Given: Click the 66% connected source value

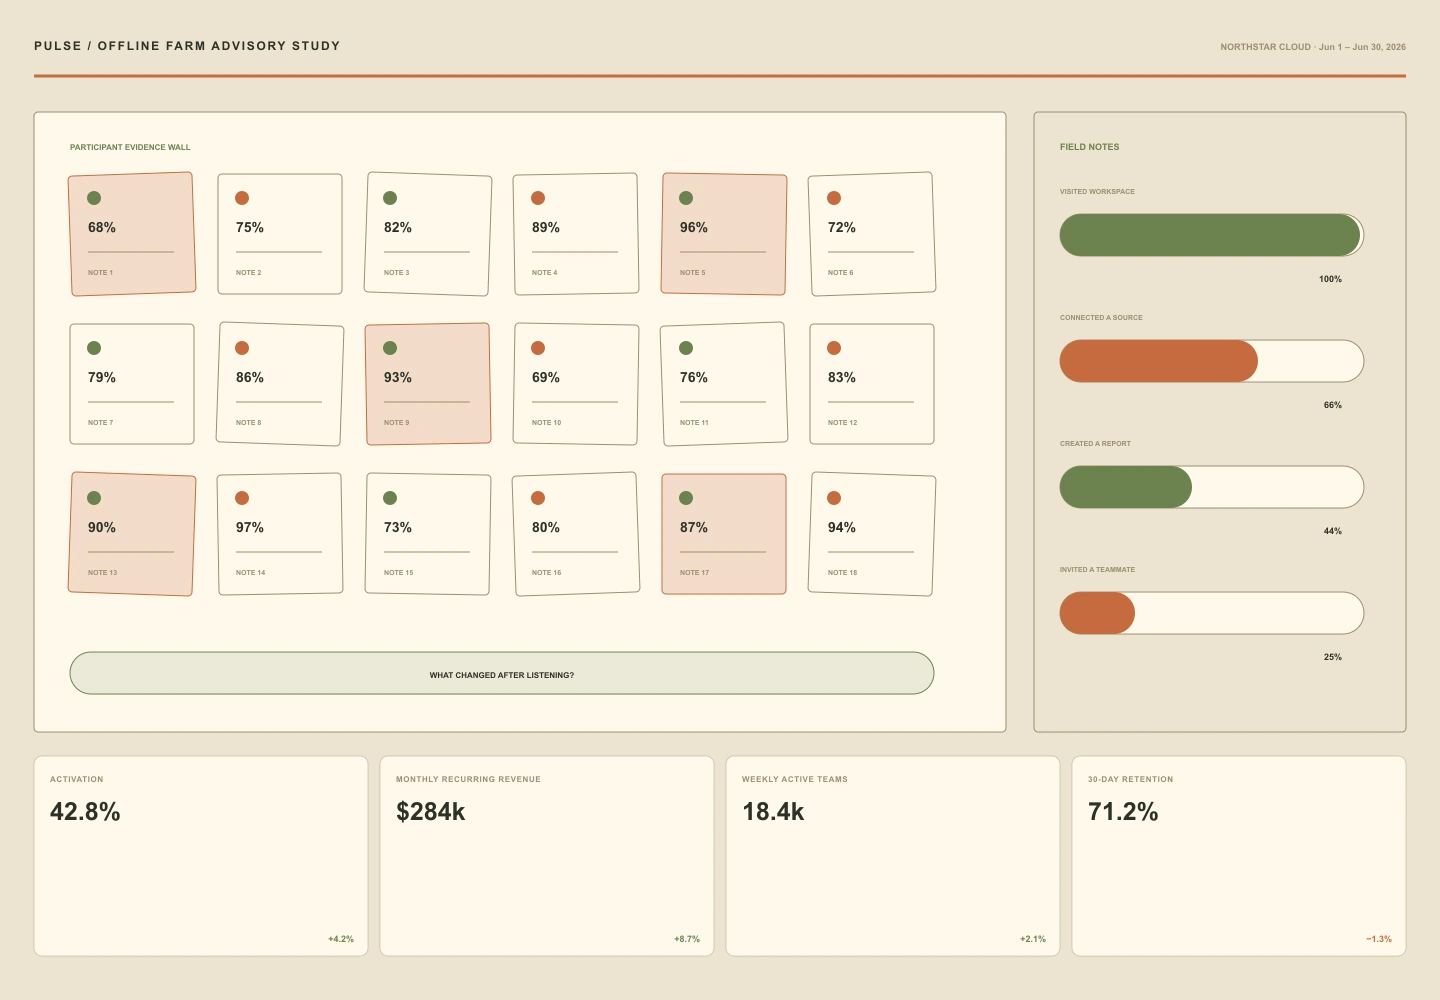Looking at the screenshot, I should pos(1333,405).
